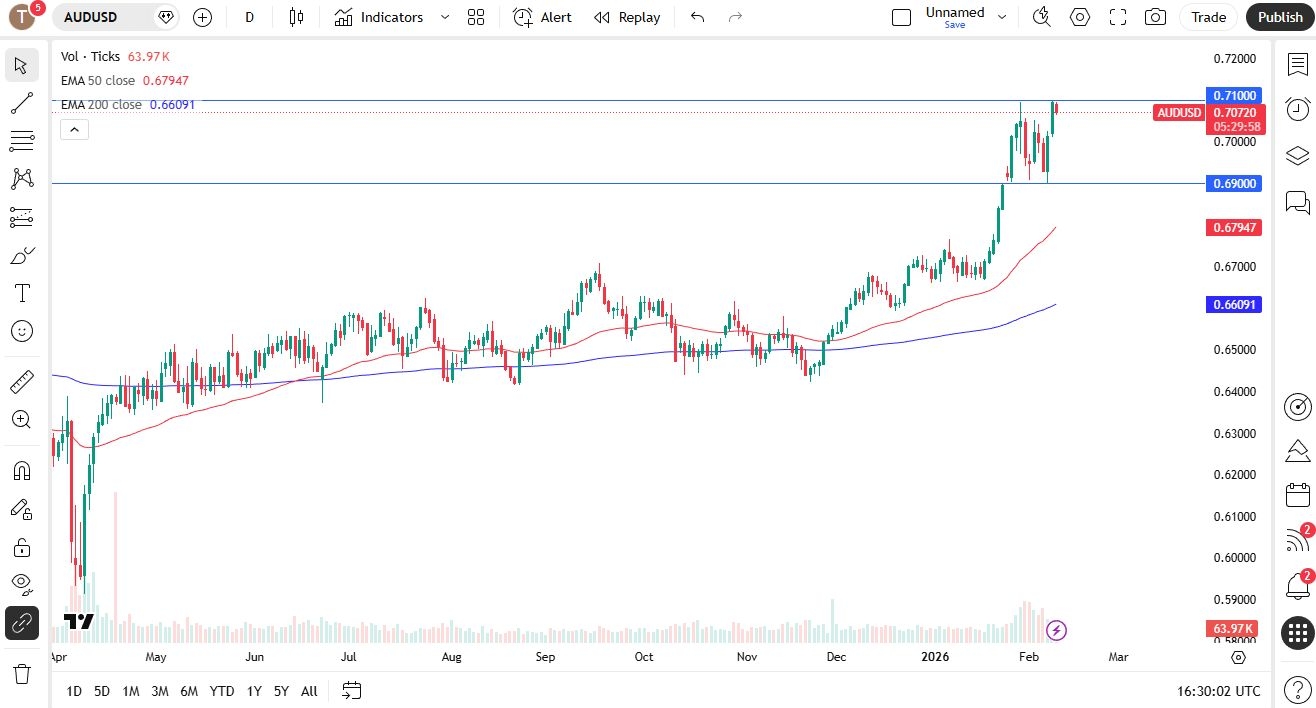Select the text annotation tool
1316x708 pixels.
(22, 293)
